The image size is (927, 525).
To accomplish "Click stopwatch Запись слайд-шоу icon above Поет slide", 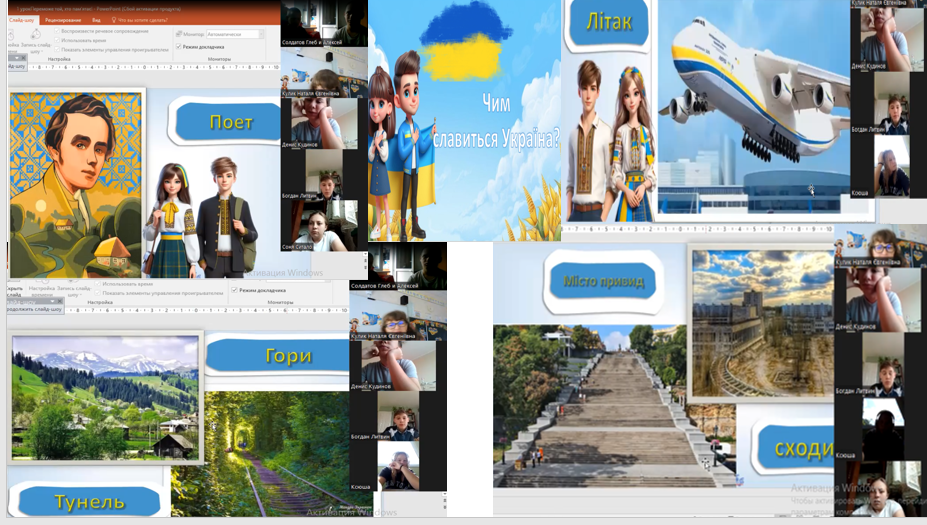I will tap(36, 34).
